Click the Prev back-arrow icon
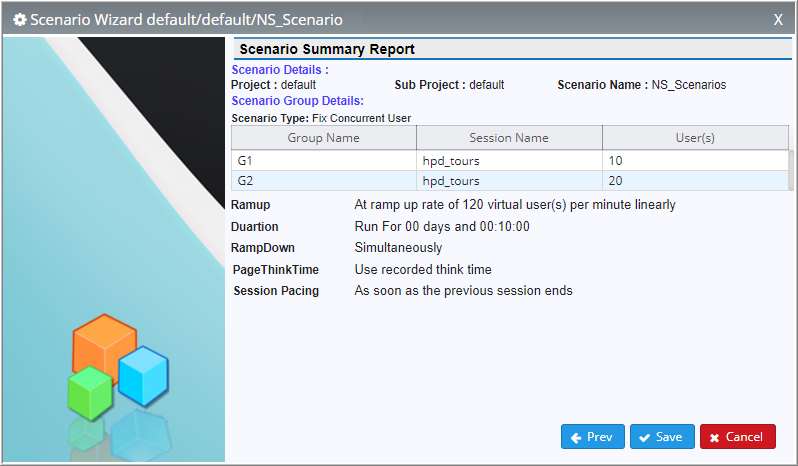 tap(576, 438)
